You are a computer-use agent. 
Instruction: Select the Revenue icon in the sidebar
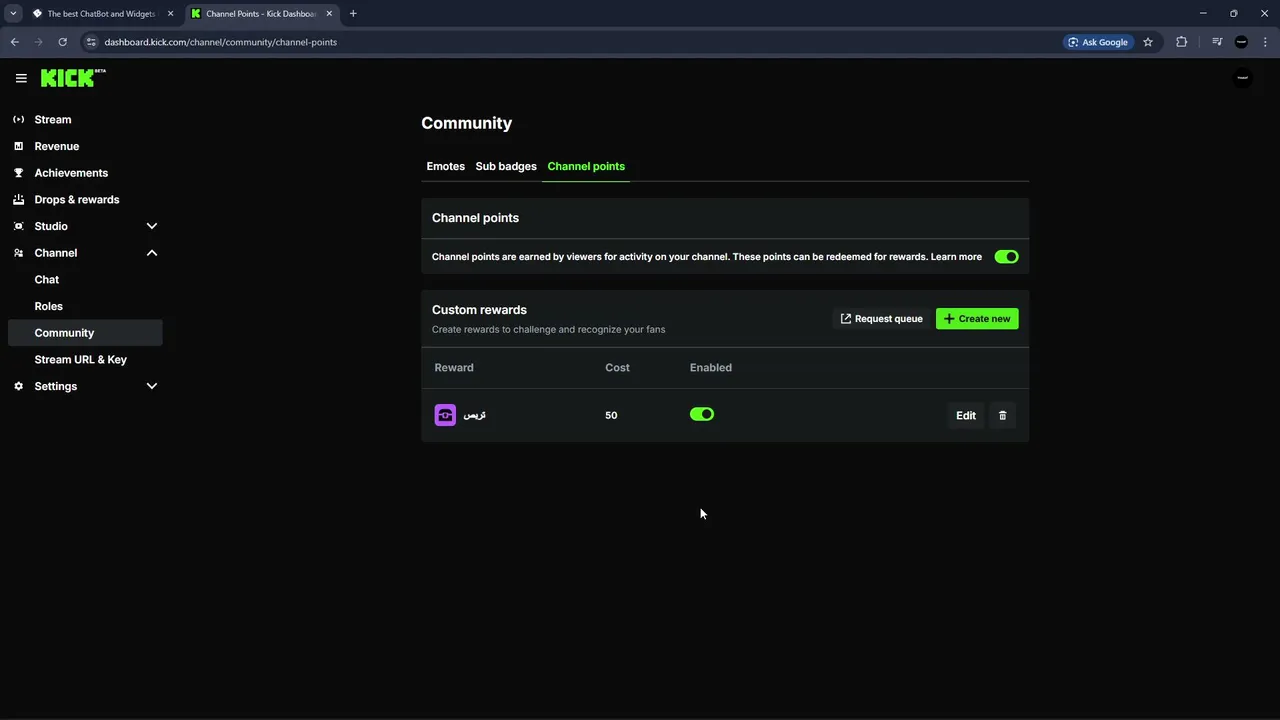click(18, 146)
